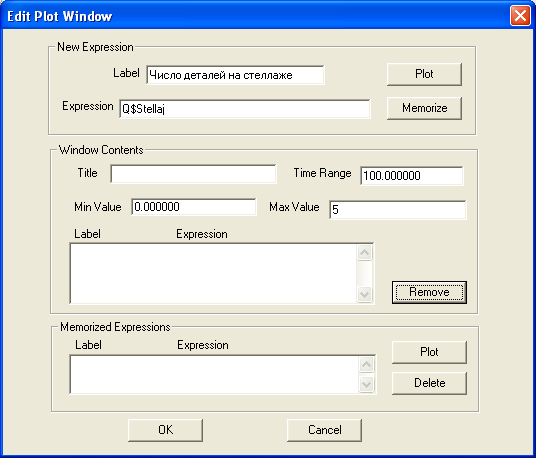Click into the empty Title field
The height and width of the screenshot is (458, 536).
pos(193,174)
